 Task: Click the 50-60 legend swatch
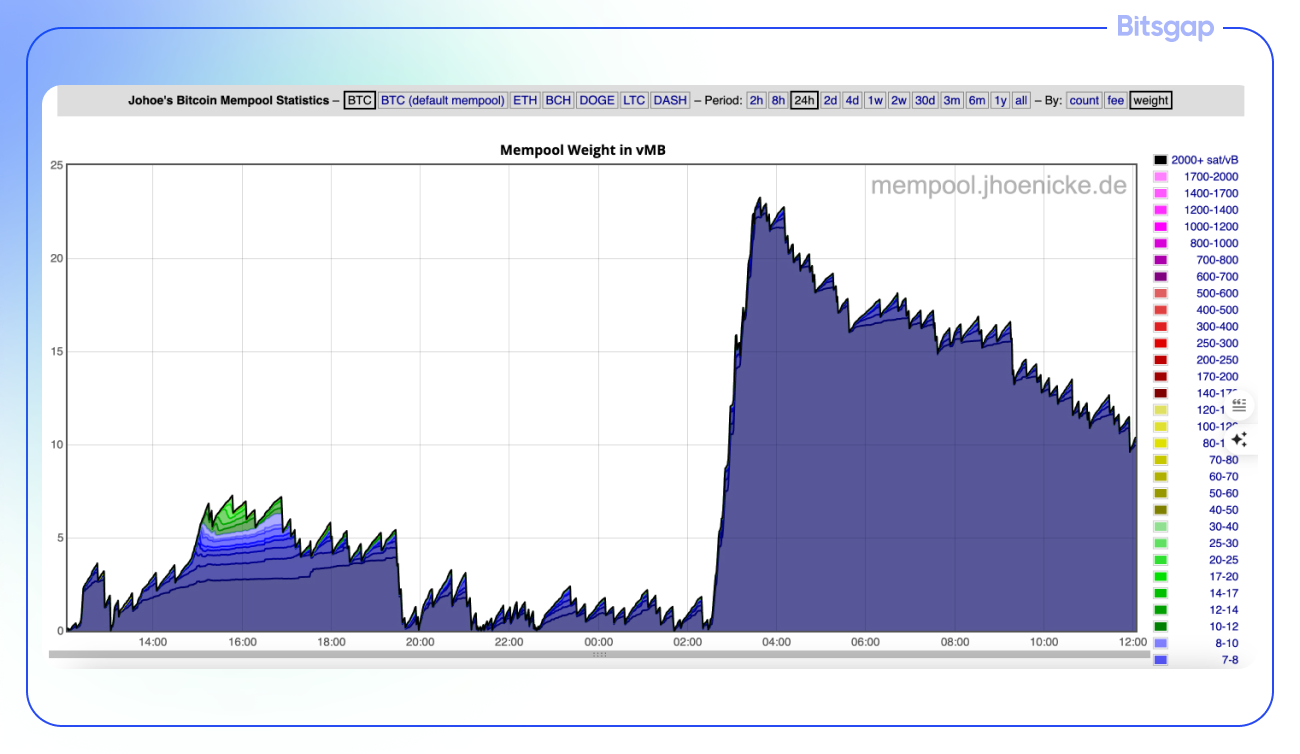tap(1161, 493)
